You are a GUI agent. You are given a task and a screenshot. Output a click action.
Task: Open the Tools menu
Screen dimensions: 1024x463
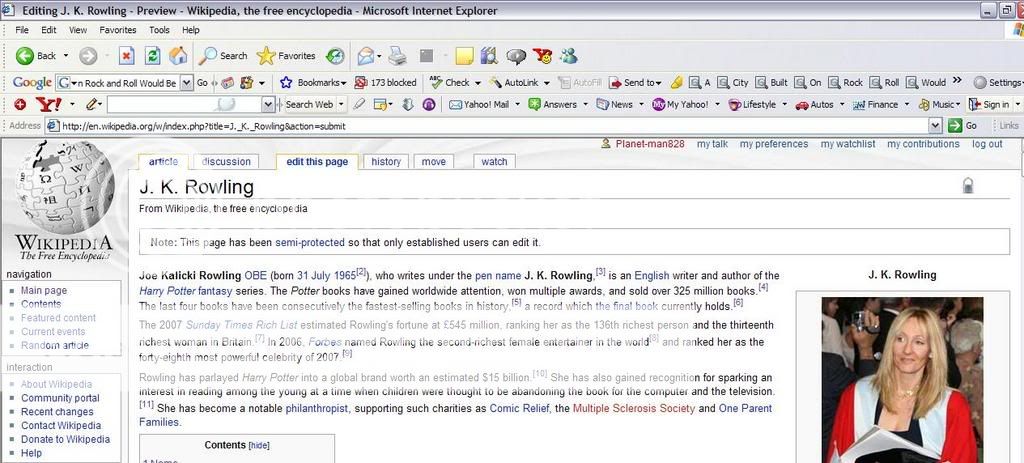[x=159, y=30]
